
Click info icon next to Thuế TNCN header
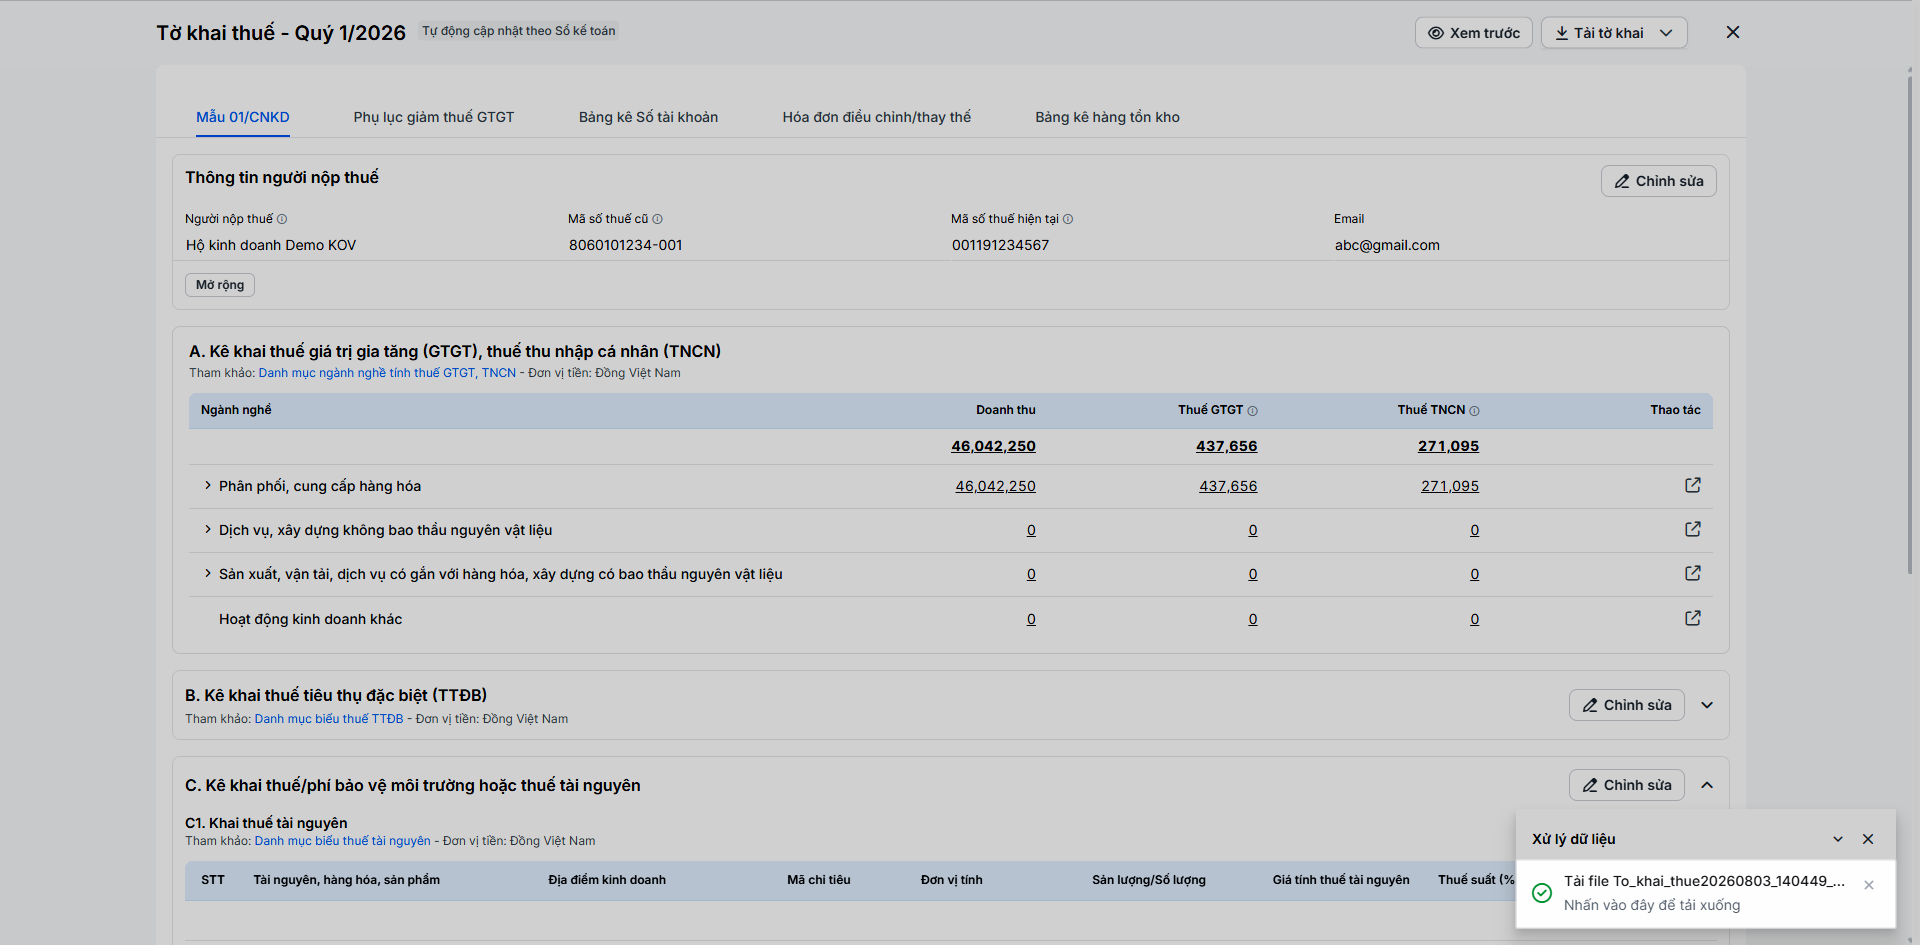point(1475,411)
